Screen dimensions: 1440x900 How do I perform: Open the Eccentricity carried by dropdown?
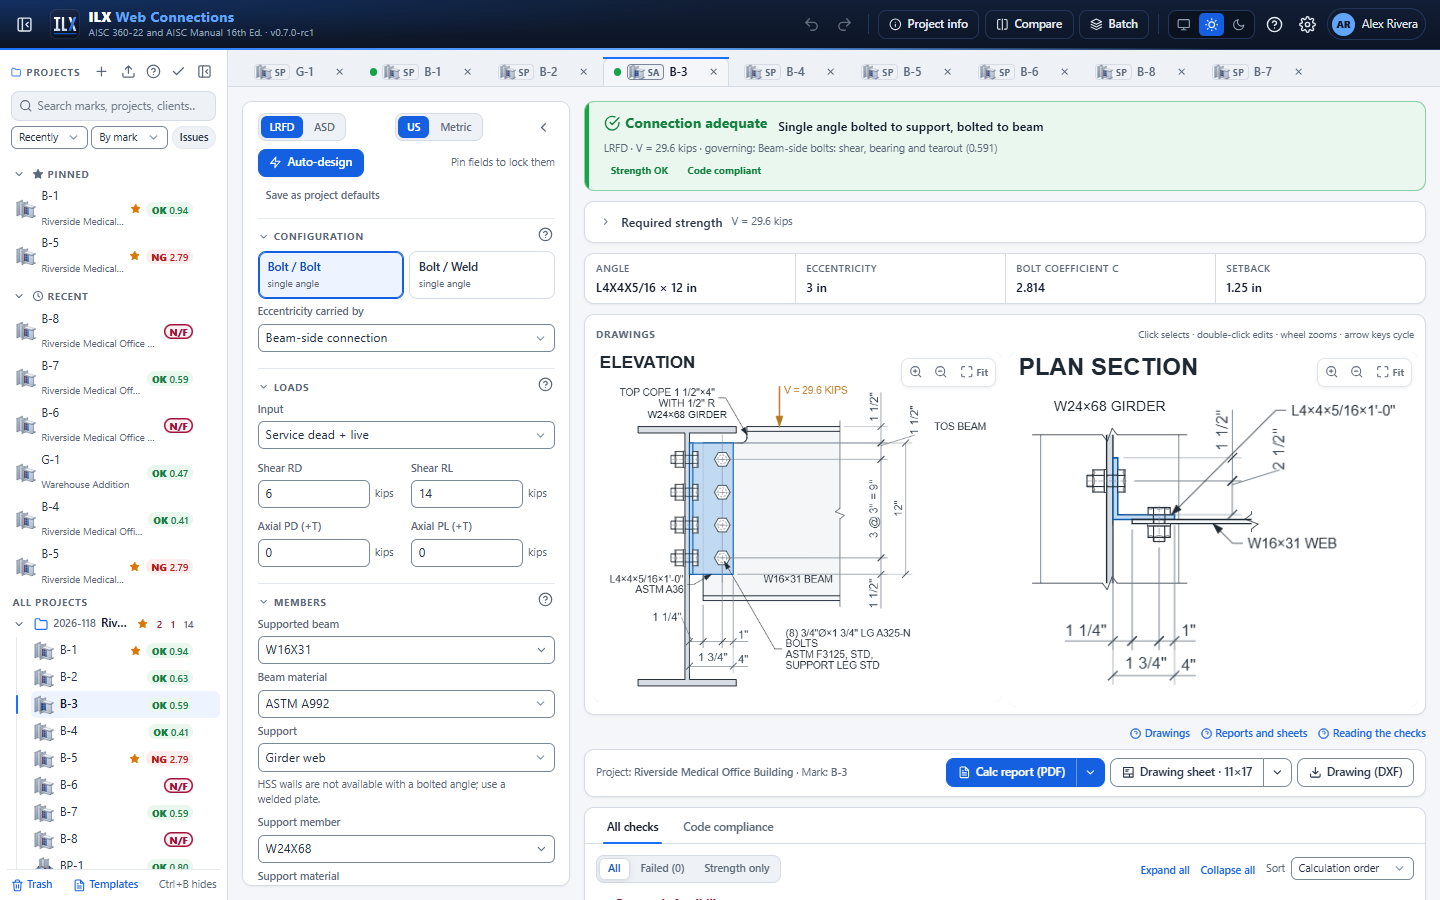[x=406, y=338]
